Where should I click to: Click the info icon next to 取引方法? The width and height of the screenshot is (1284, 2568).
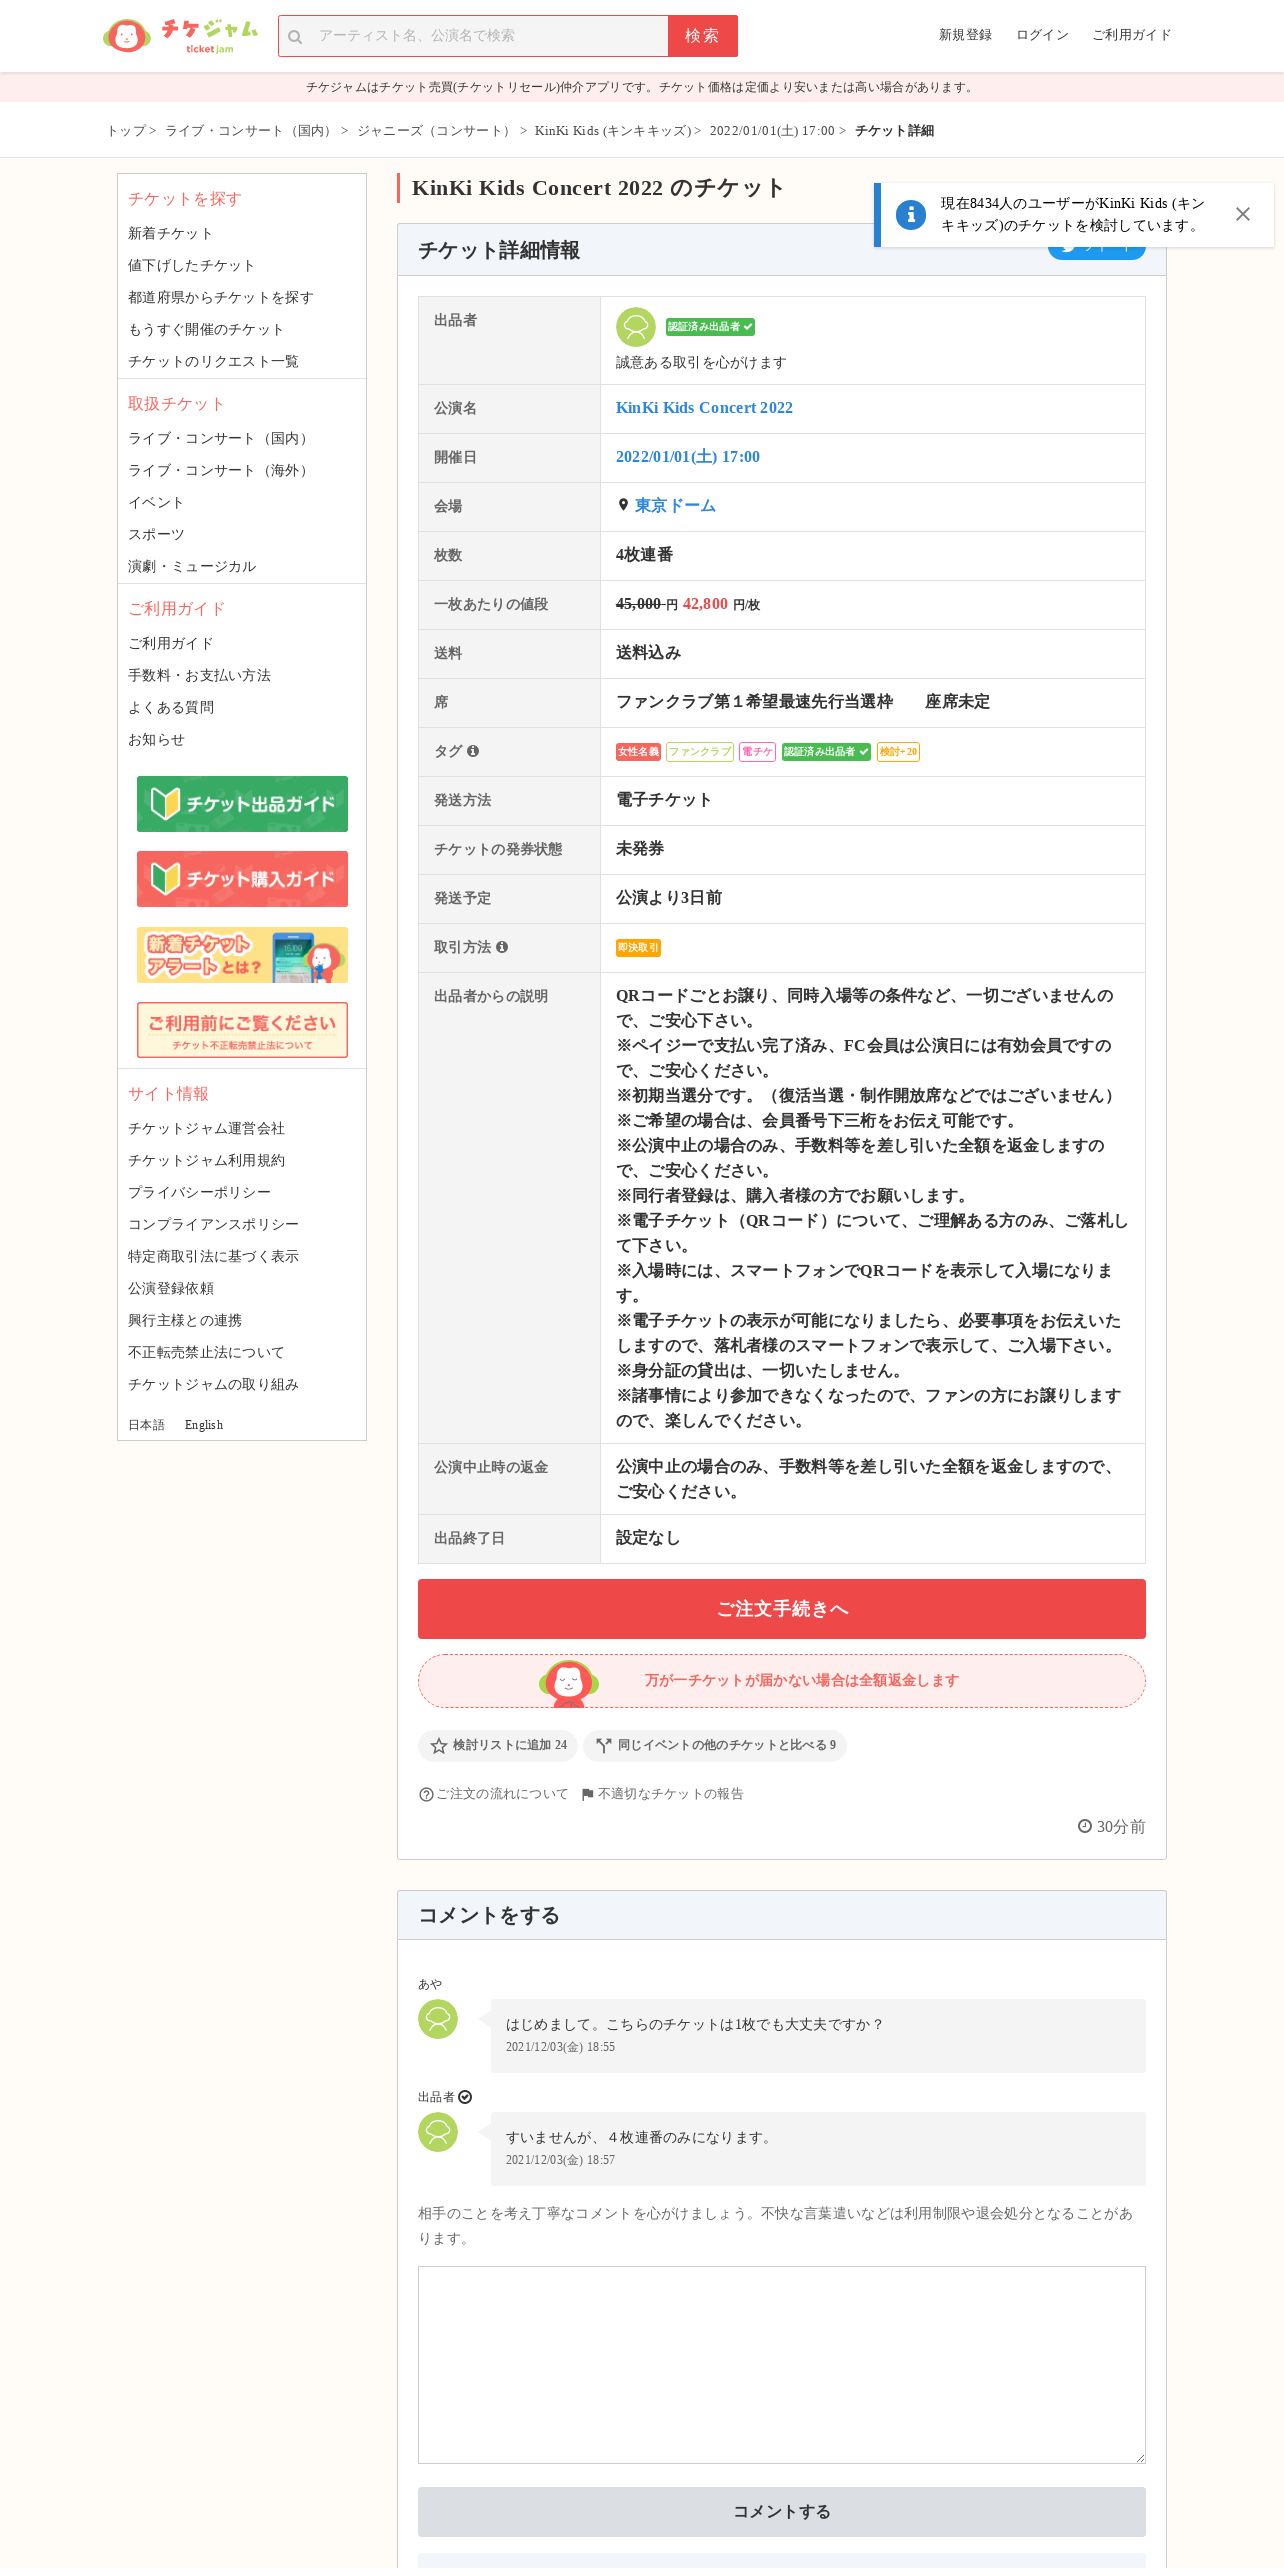coord(502,947)
